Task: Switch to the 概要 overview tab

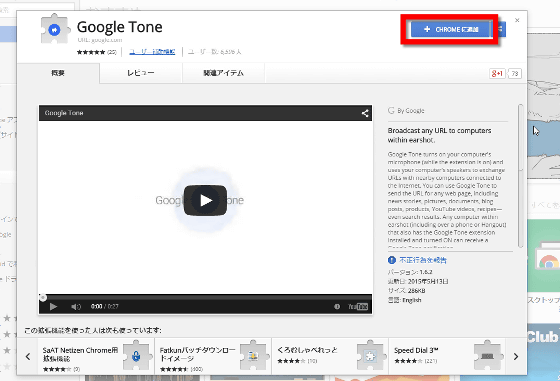Action: 58,73
